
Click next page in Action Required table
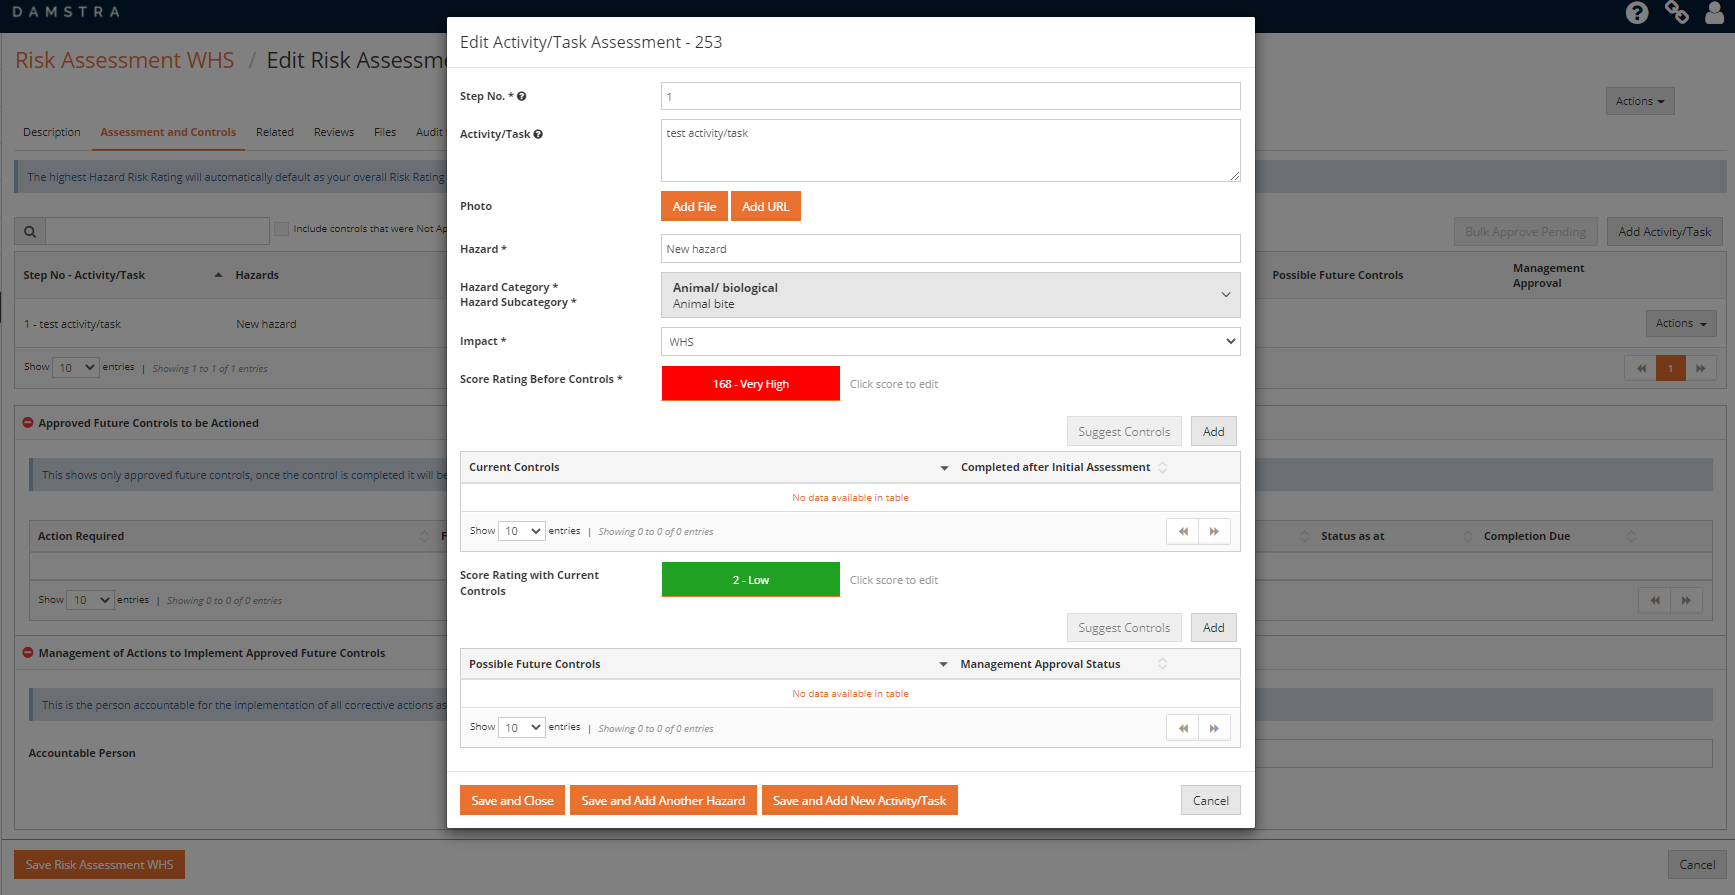(x=1686, y=601)
